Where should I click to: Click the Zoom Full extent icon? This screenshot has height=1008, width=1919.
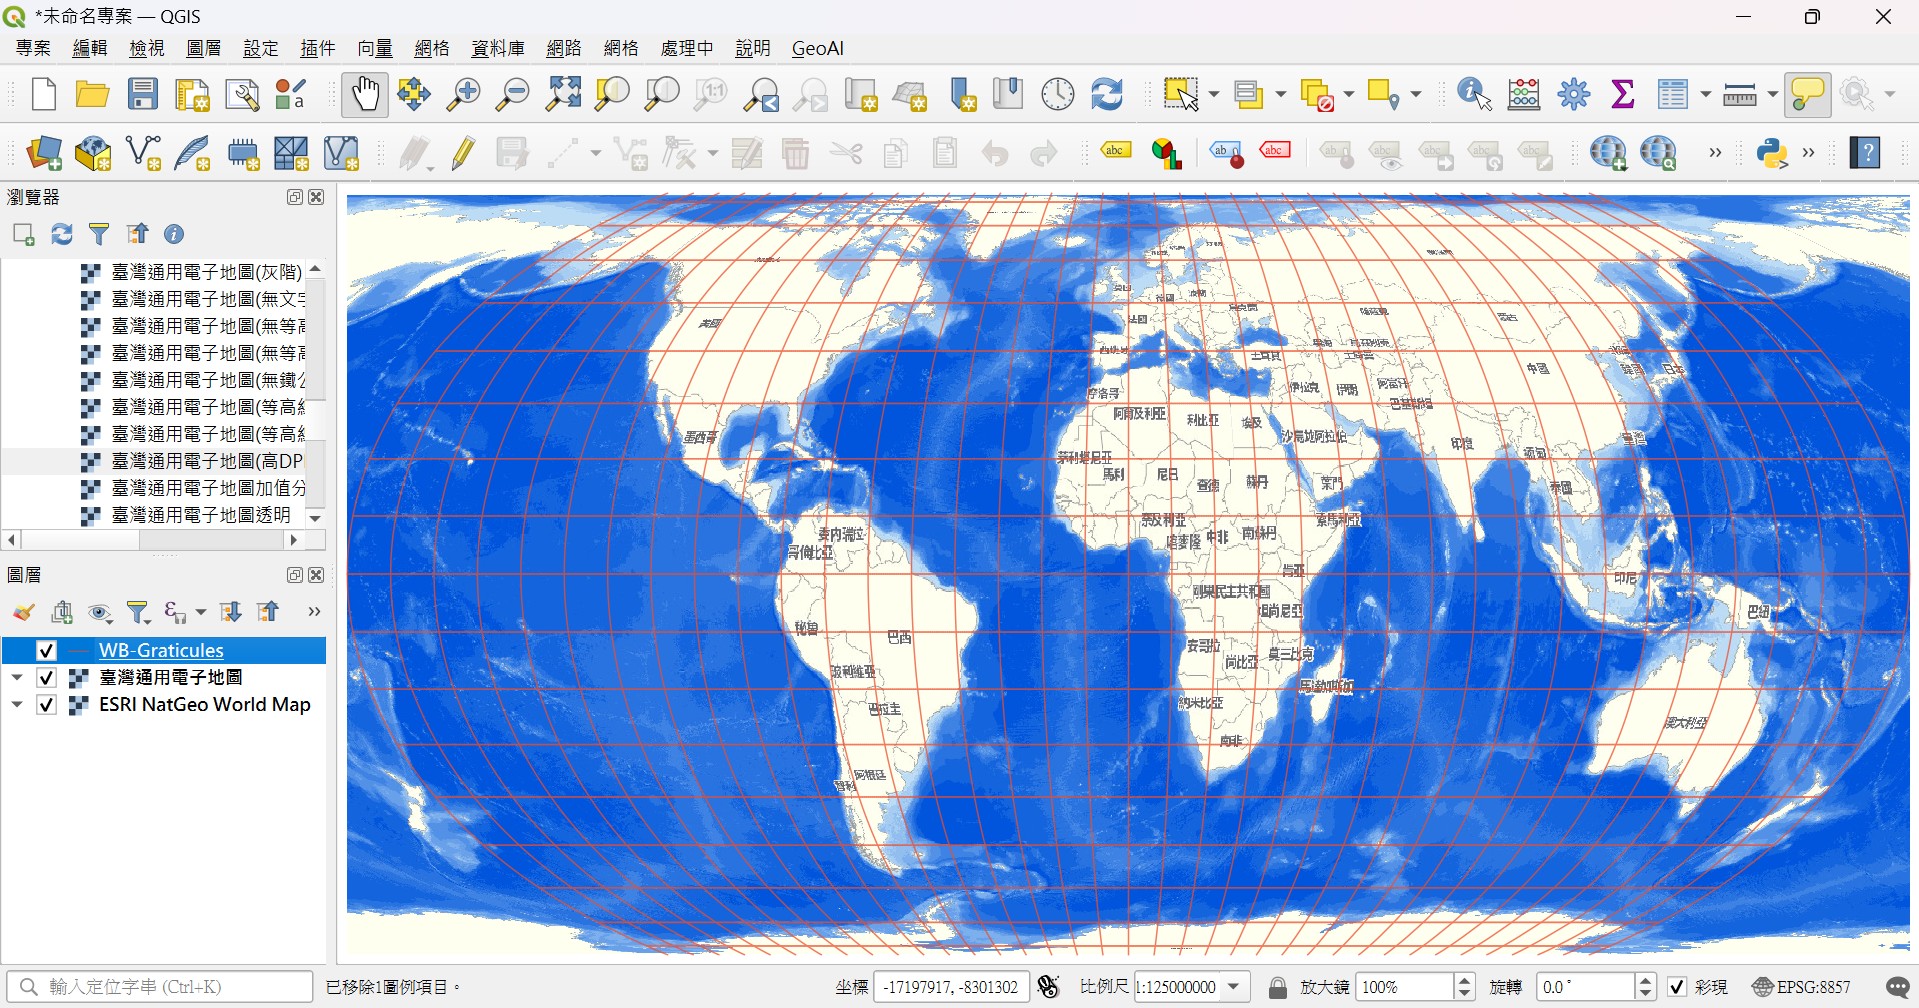click(563, 95)
